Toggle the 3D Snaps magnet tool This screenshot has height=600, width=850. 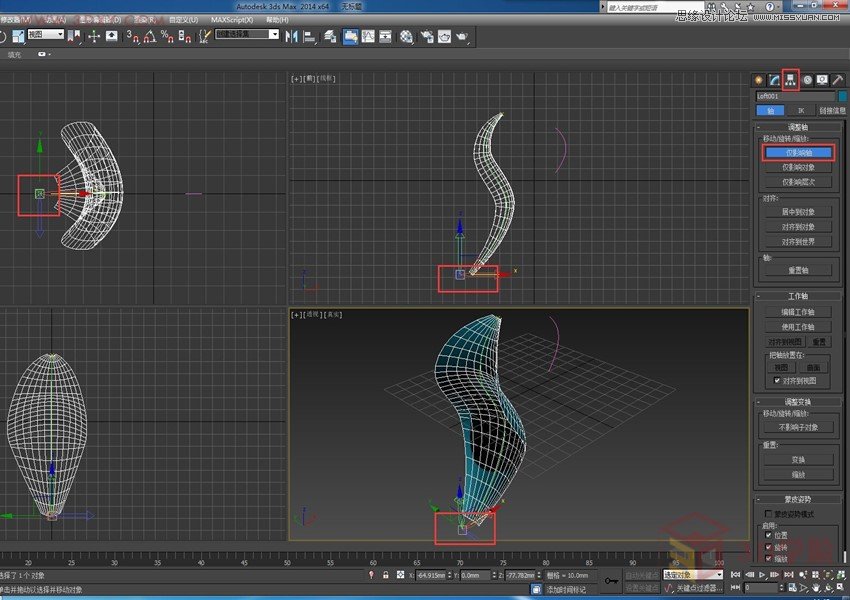[x=133, y=36]
